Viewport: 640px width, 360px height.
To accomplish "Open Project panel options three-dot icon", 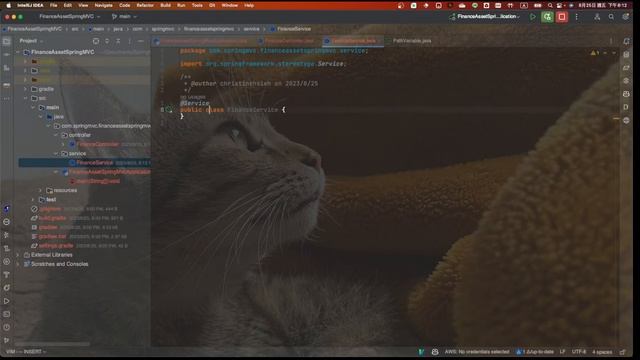I will click(x=129, y=41).
